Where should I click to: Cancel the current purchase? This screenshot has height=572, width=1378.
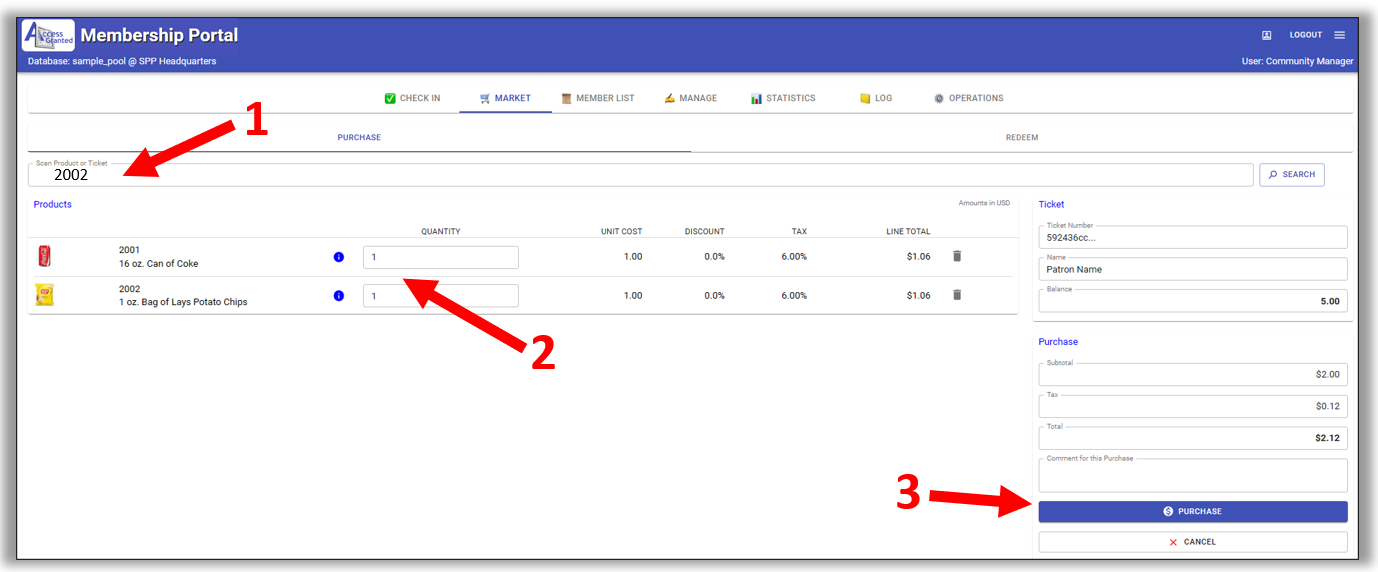(x=1192, y=542)
